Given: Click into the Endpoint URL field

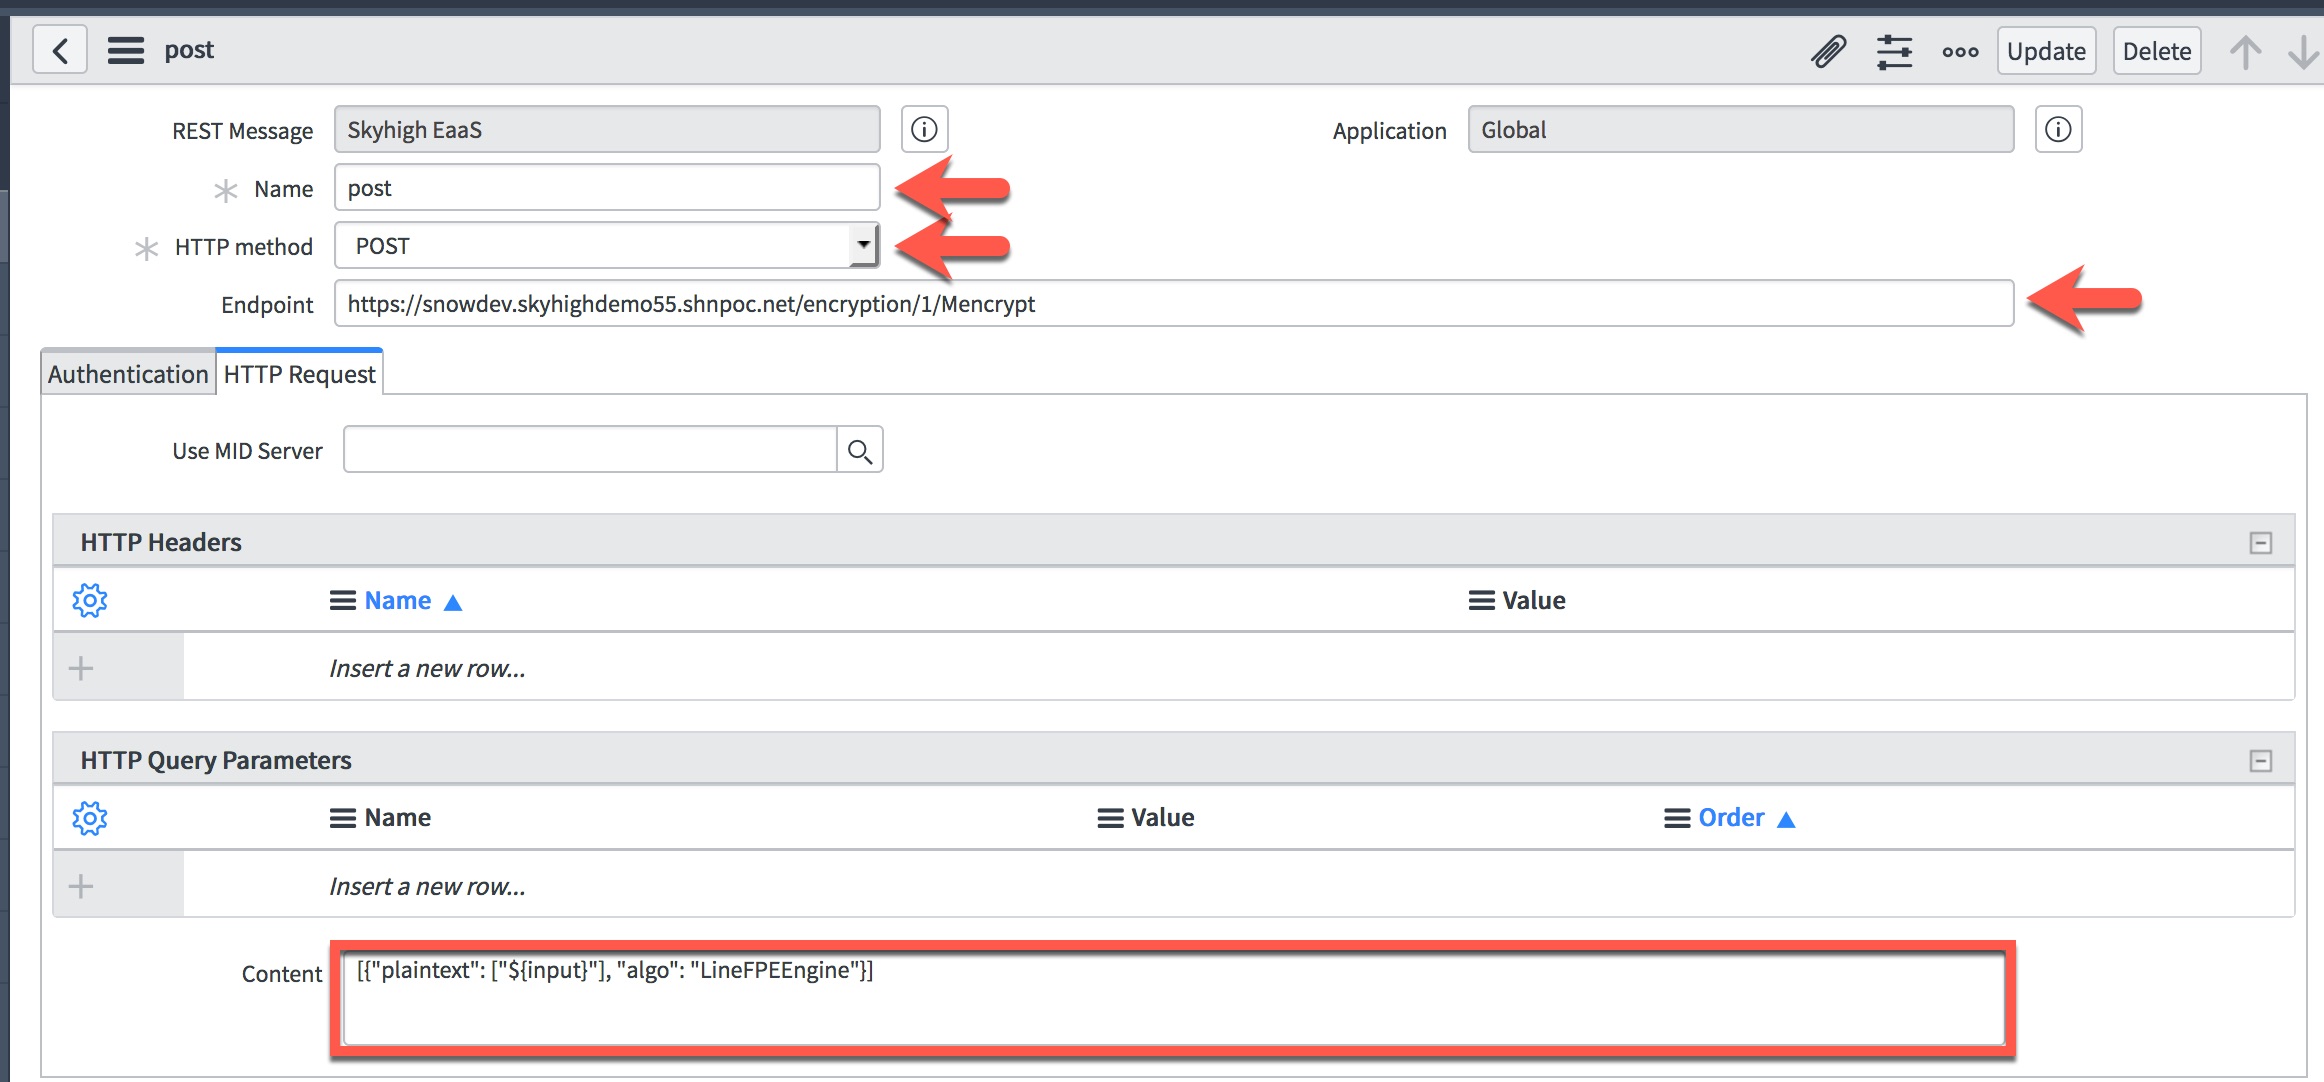Looking at the screenshot, I should coord(1172,304).
